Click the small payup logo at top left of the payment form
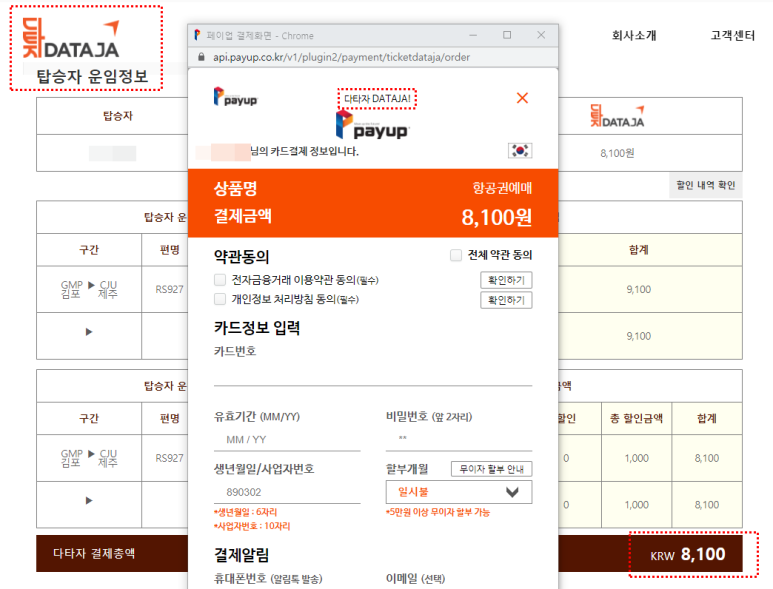The image size is (773, 589). click(x=235, y=97)
